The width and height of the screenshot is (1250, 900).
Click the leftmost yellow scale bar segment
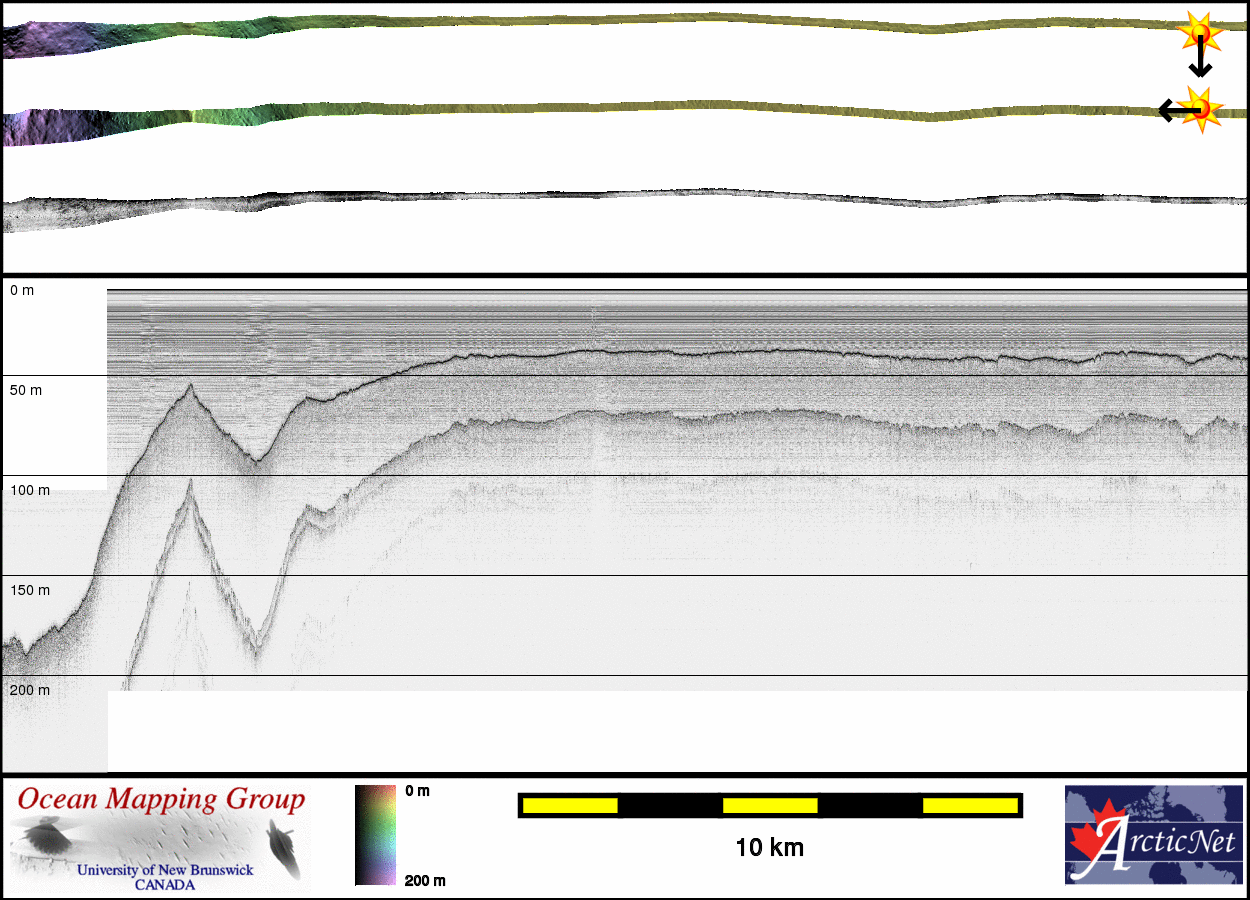569,805
